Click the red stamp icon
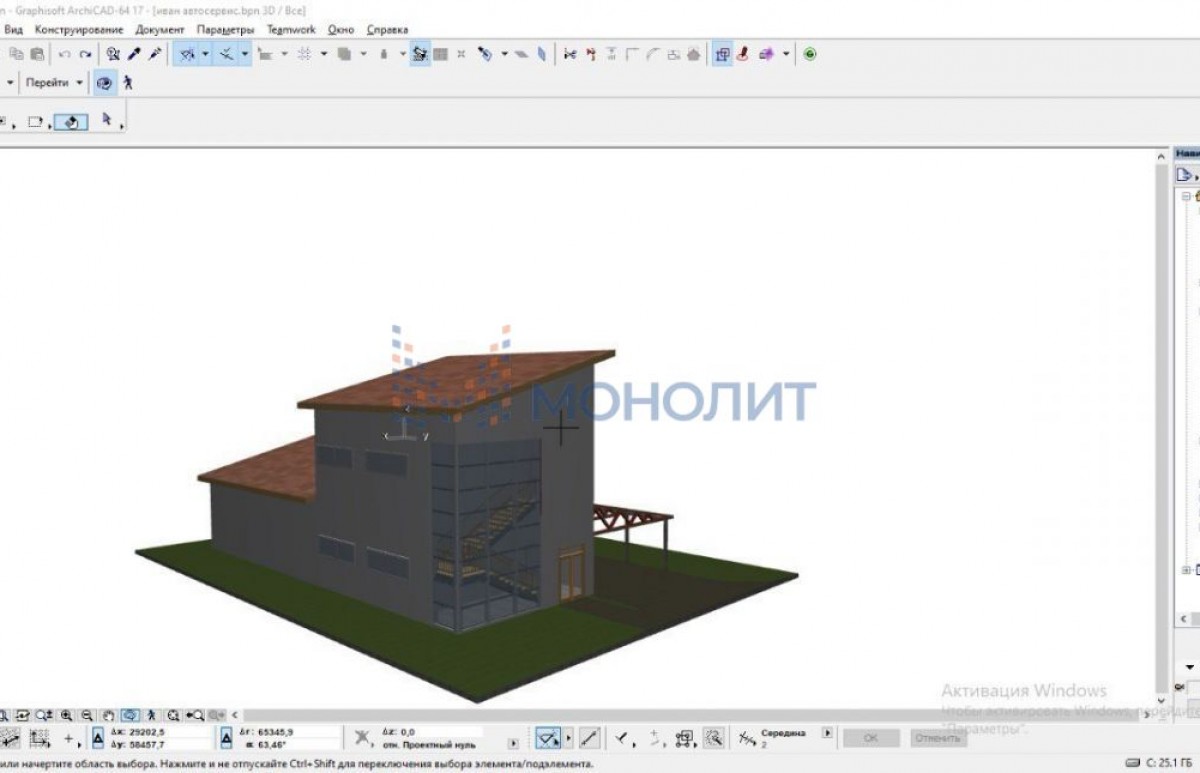1200x773 pixels. point(741,54)
